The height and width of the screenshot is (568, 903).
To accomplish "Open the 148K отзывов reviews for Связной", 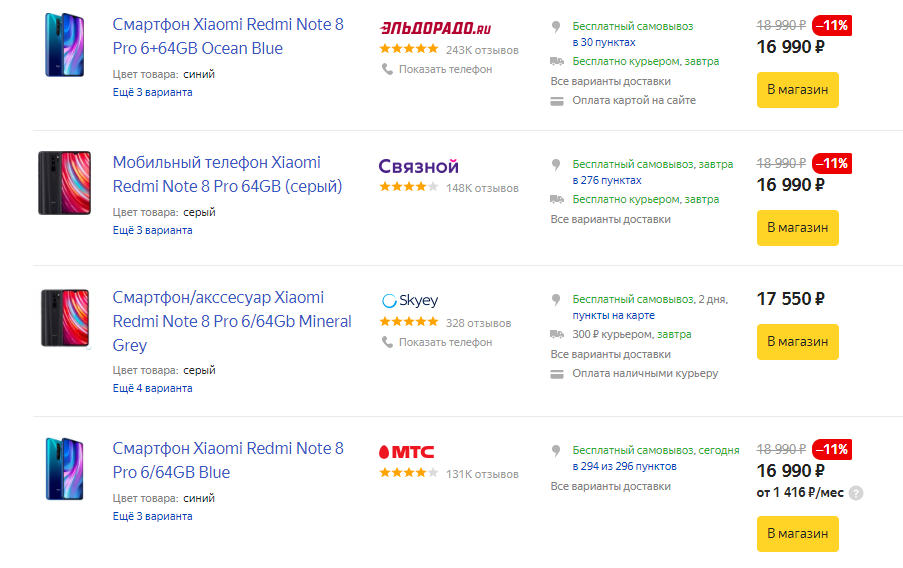I will point(482,188).
